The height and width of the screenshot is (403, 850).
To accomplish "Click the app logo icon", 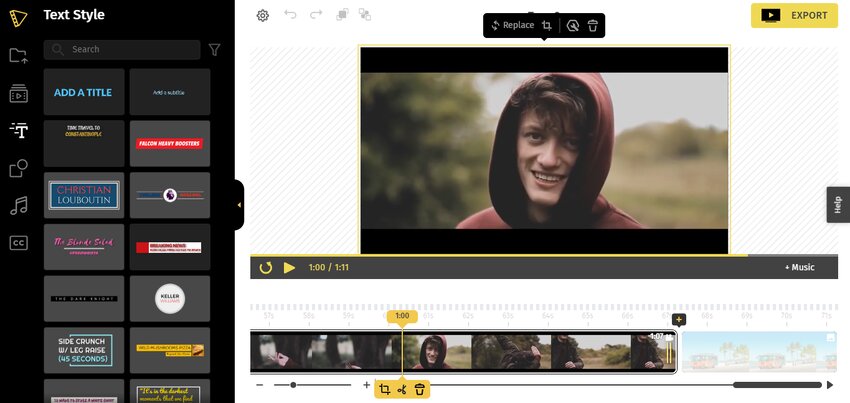I will coord(18,18).
